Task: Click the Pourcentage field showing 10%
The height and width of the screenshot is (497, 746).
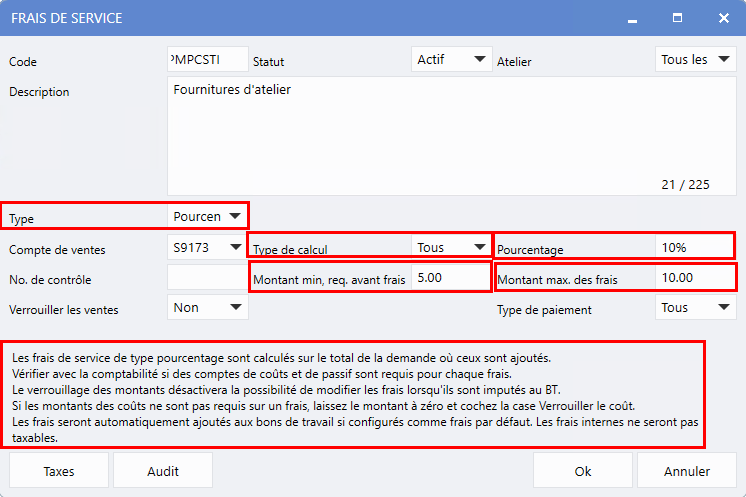Action: coord(694,247)
